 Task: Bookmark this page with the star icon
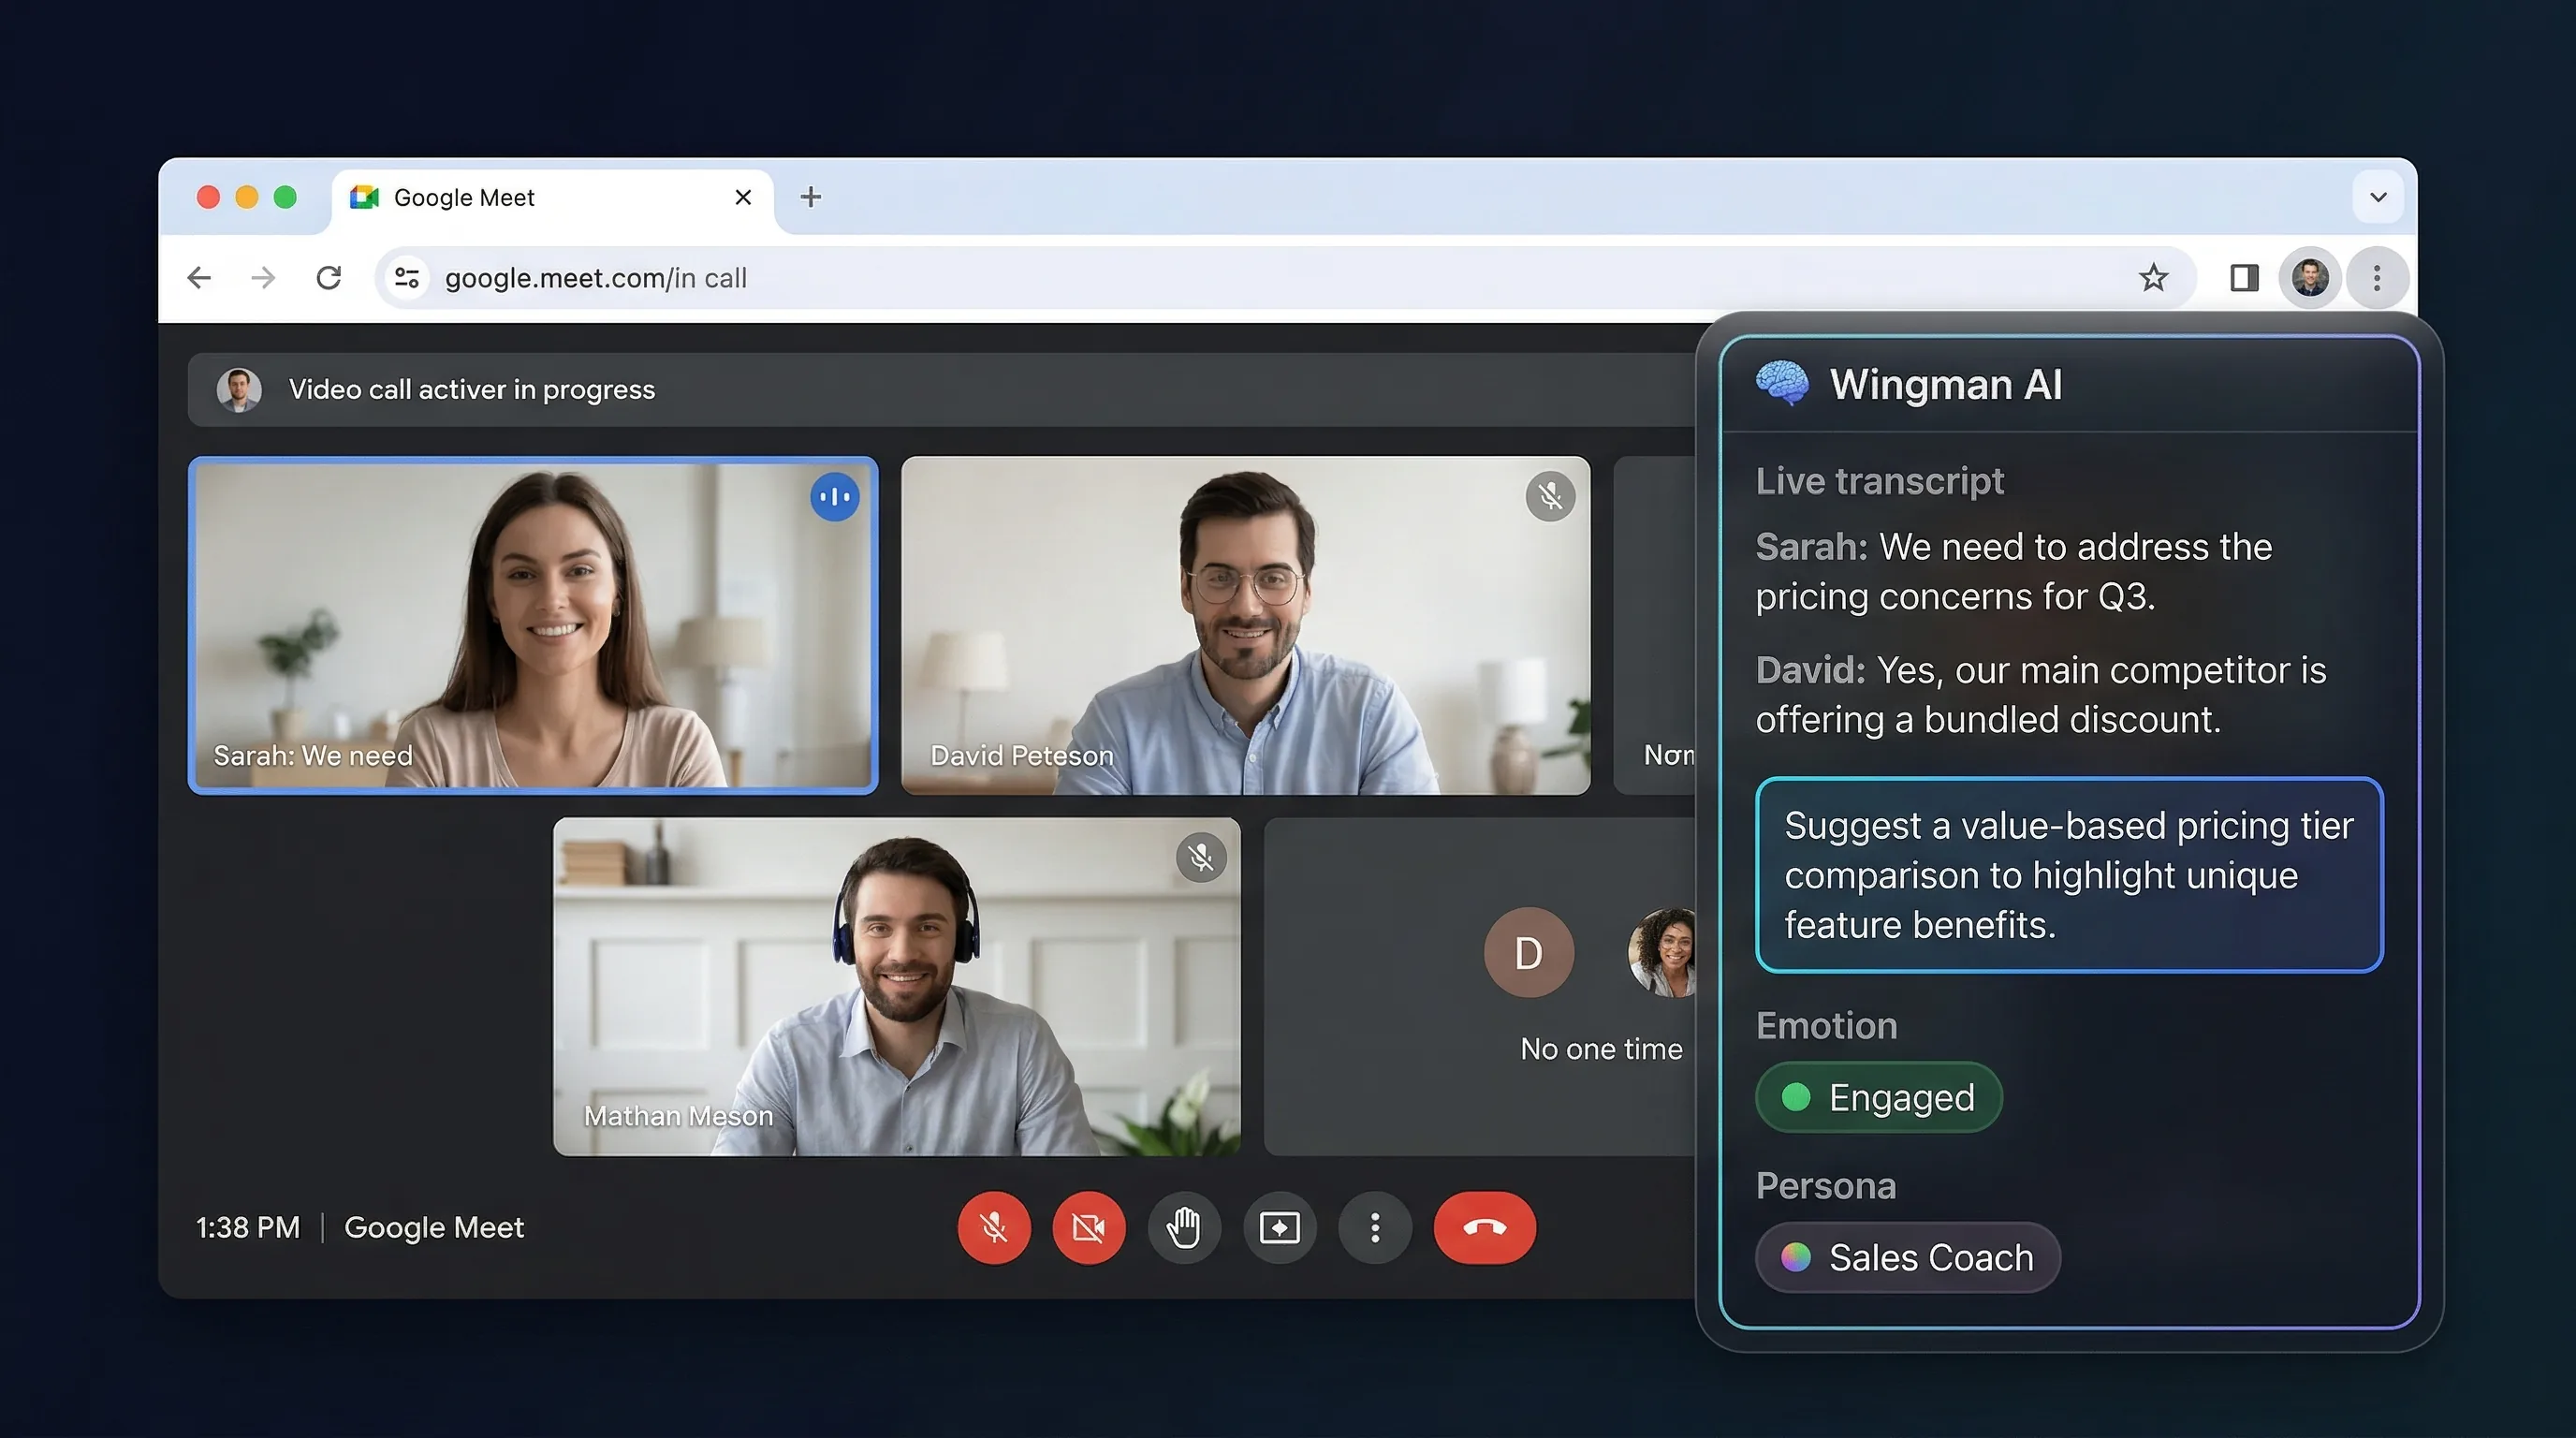tap(2153, 277)
